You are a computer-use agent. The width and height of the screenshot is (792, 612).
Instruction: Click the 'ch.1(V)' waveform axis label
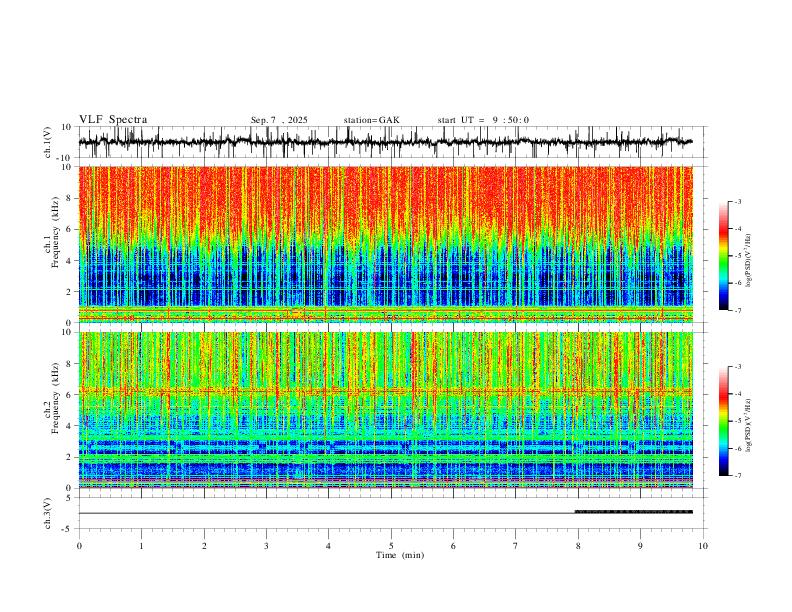[48, 142]
